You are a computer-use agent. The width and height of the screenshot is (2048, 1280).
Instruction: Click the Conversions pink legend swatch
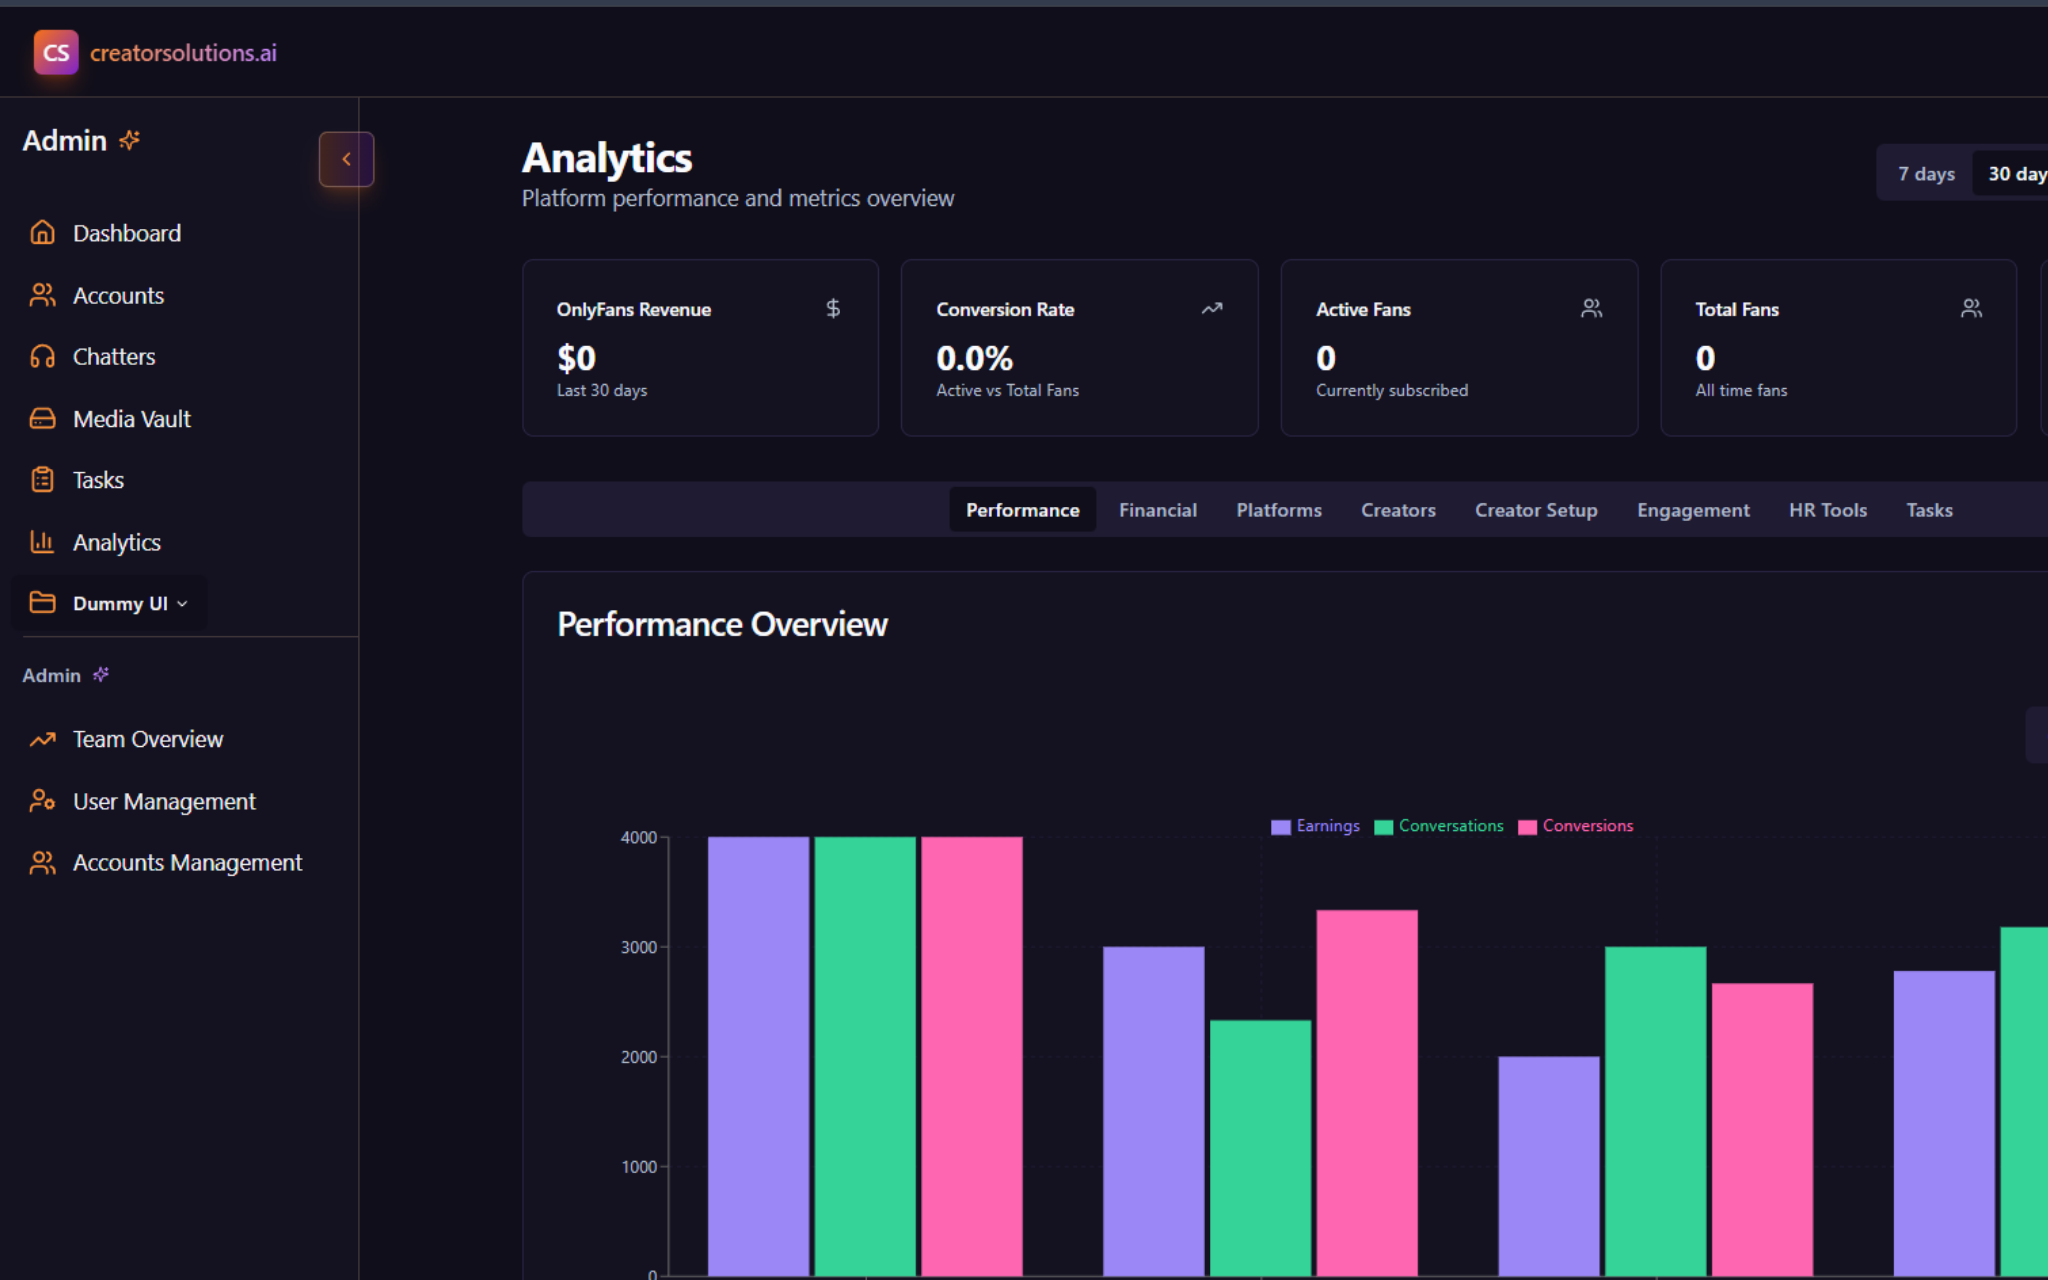pos(1526,825)
